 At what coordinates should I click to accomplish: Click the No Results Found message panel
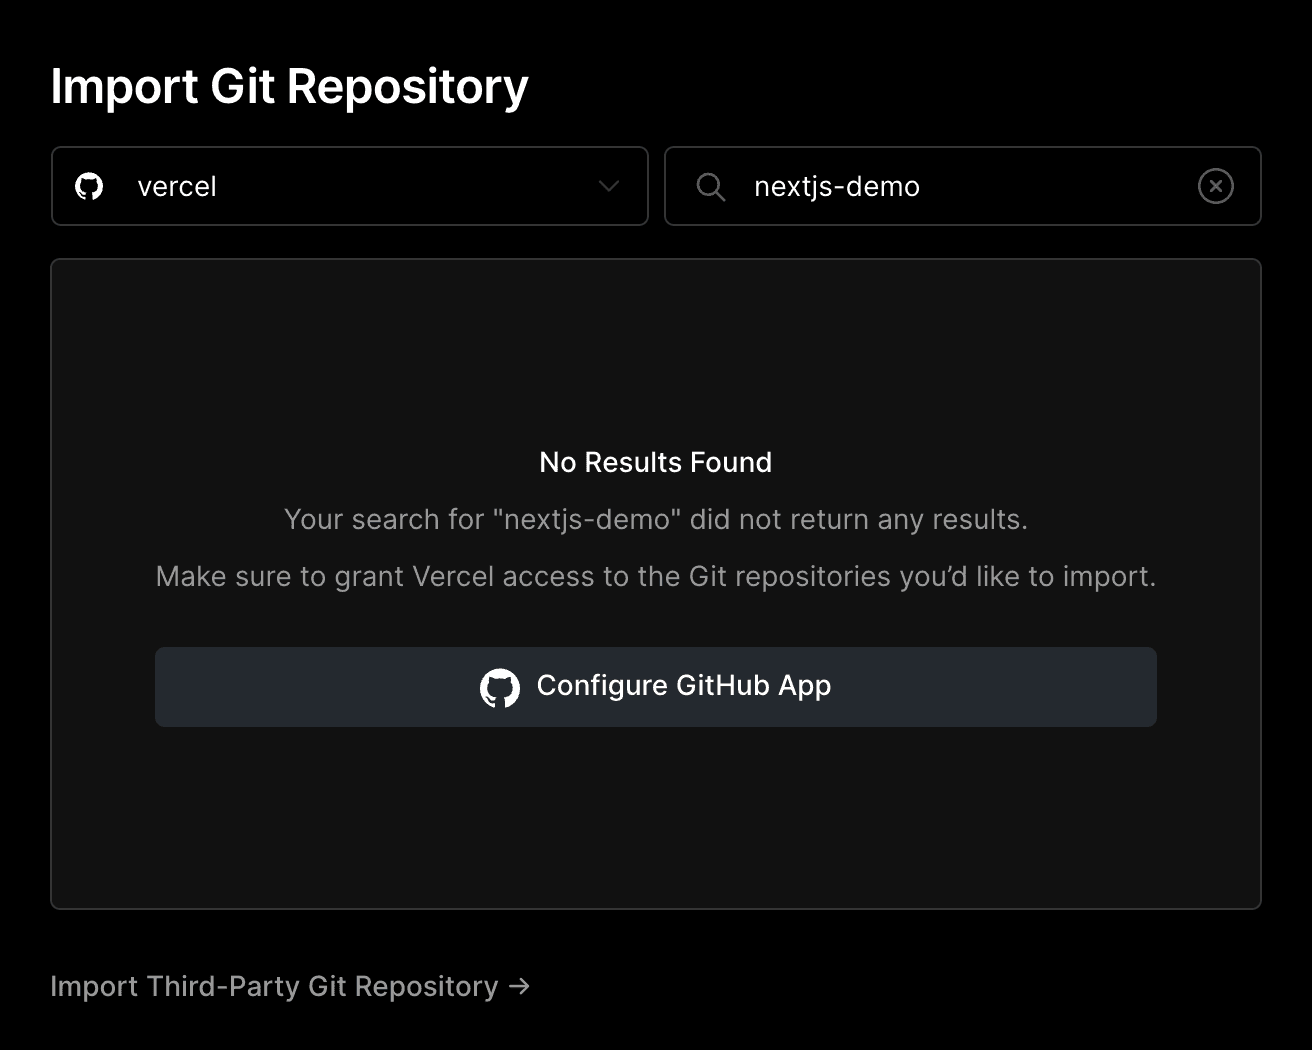[655, 462]
